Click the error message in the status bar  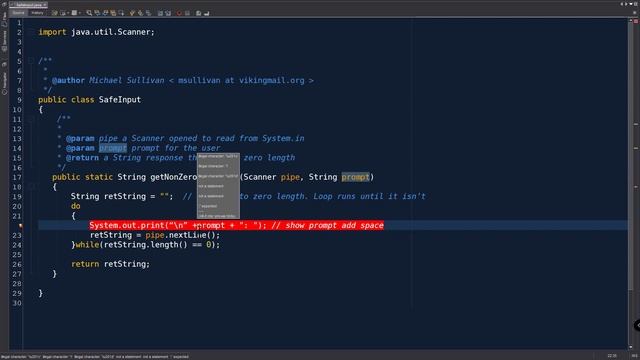point(95,357)
